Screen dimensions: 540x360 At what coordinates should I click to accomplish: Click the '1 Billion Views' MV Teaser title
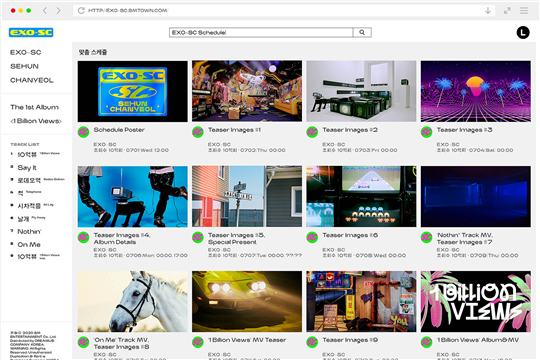pyautogui.click(x=247, y=340)
